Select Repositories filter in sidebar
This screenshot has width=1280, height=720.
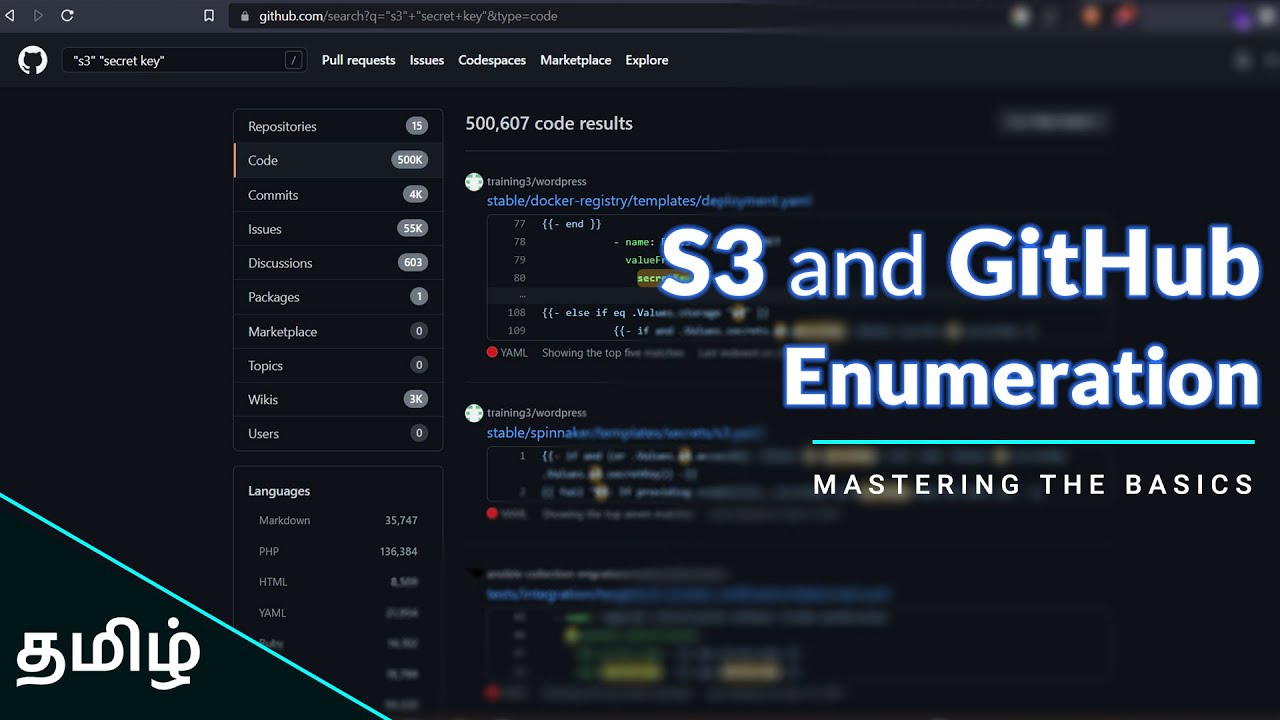pos(338,126)
